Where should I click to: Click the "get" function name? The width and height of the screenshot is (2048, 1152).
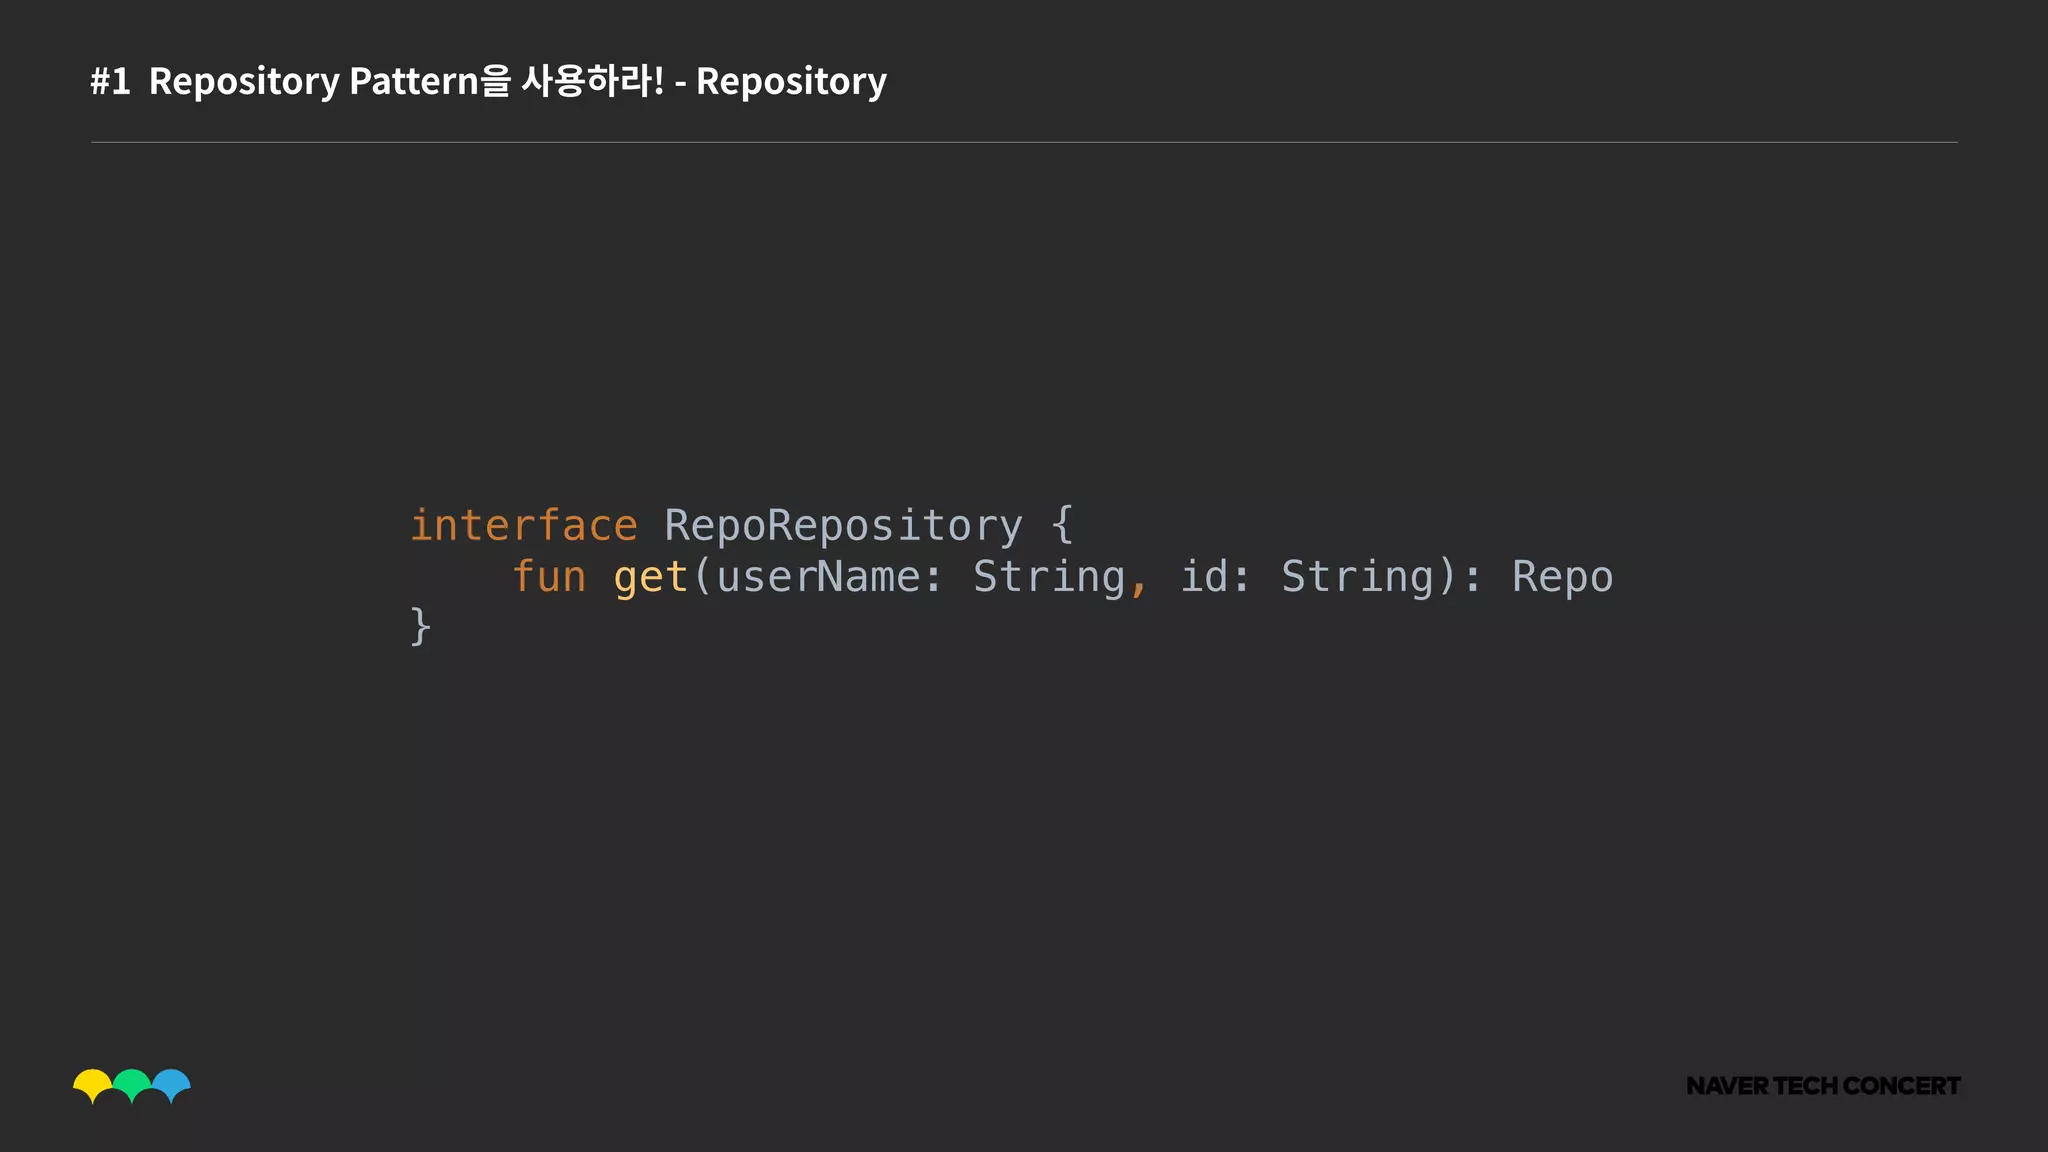coord(651,579)
